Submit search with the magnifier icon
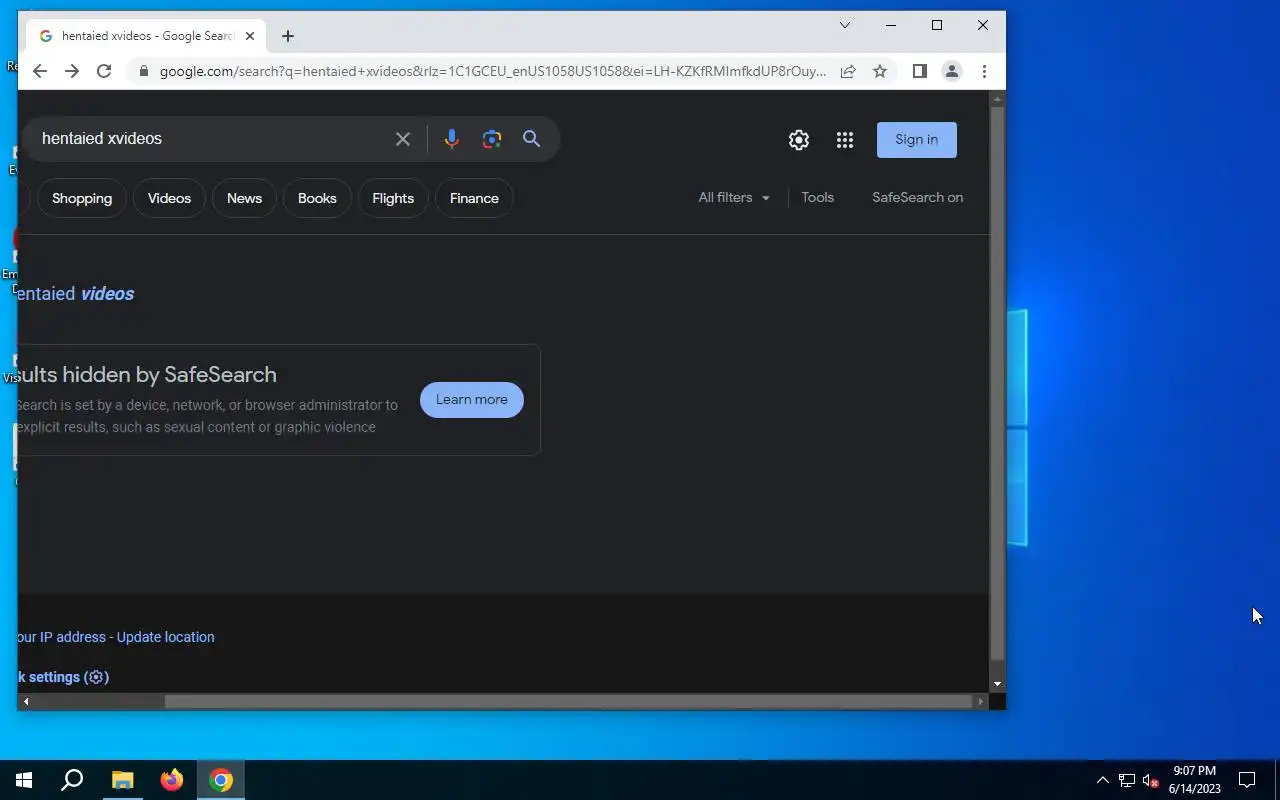Viewport: 1280px width, 800px height. click(x=531, y=139)
